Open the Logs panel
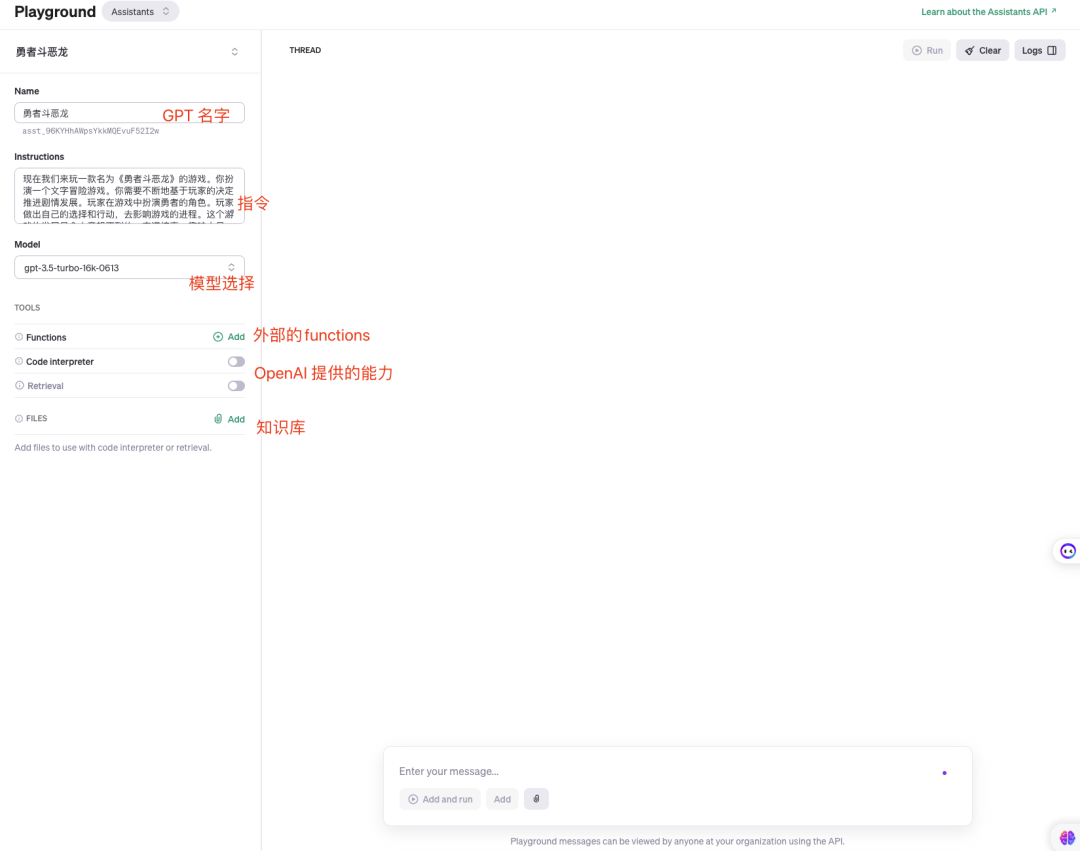The height and width of the screenshot is (851, 1080). point(1039,50)
